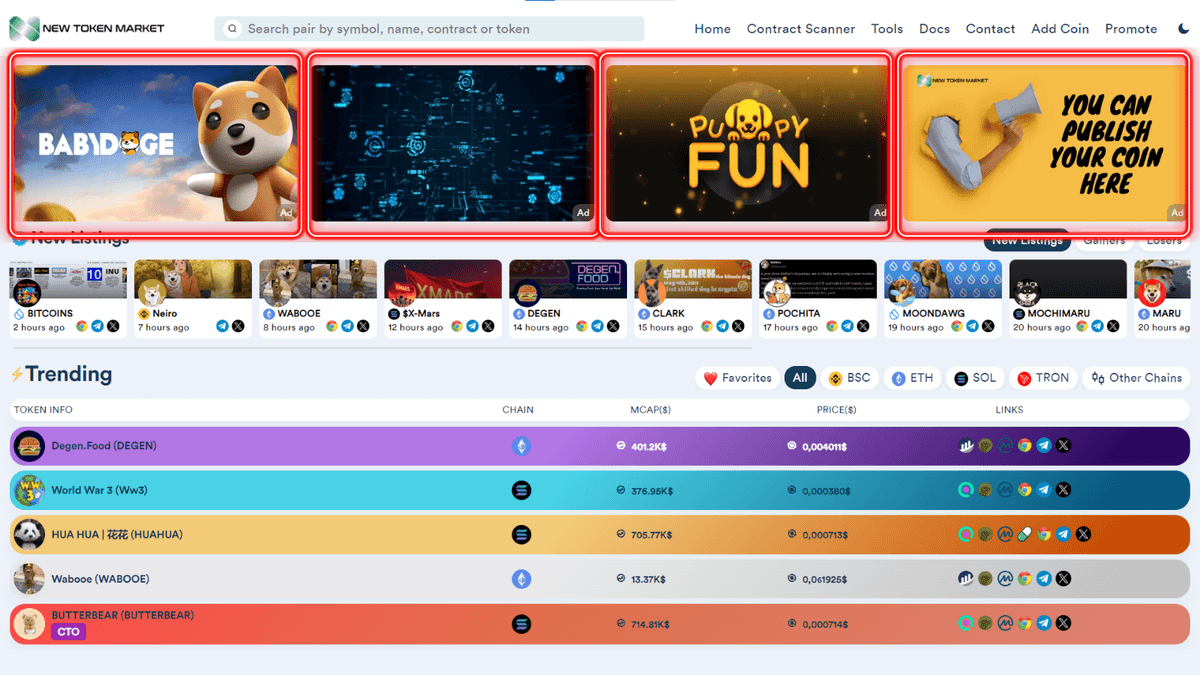Open X icon in HUAHUA row
Viewport: 1200px width, 675px height.
point(1083,534)
